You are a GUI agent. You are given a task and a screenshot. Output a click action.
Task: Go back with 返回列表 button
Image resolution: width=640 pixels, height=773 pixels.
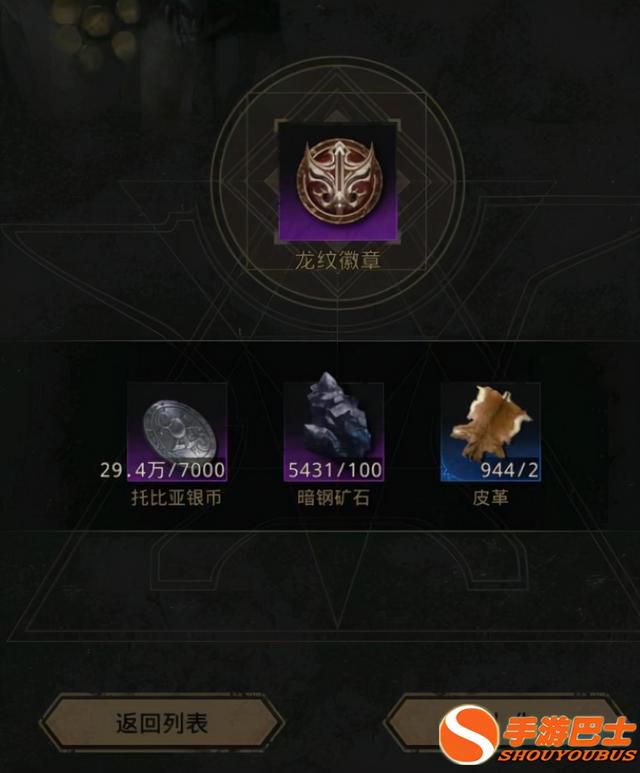(x=162, y=723)
